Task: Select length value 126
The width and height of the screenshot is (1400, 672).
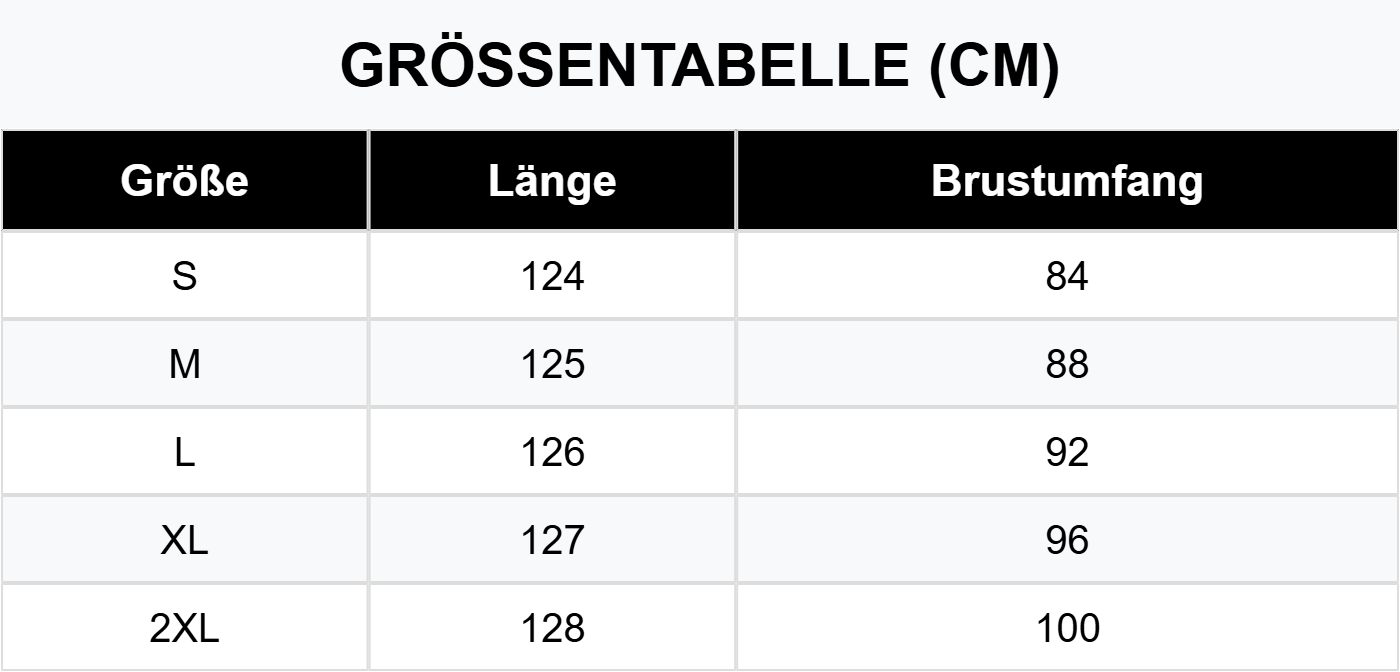Action: point(552,452)
